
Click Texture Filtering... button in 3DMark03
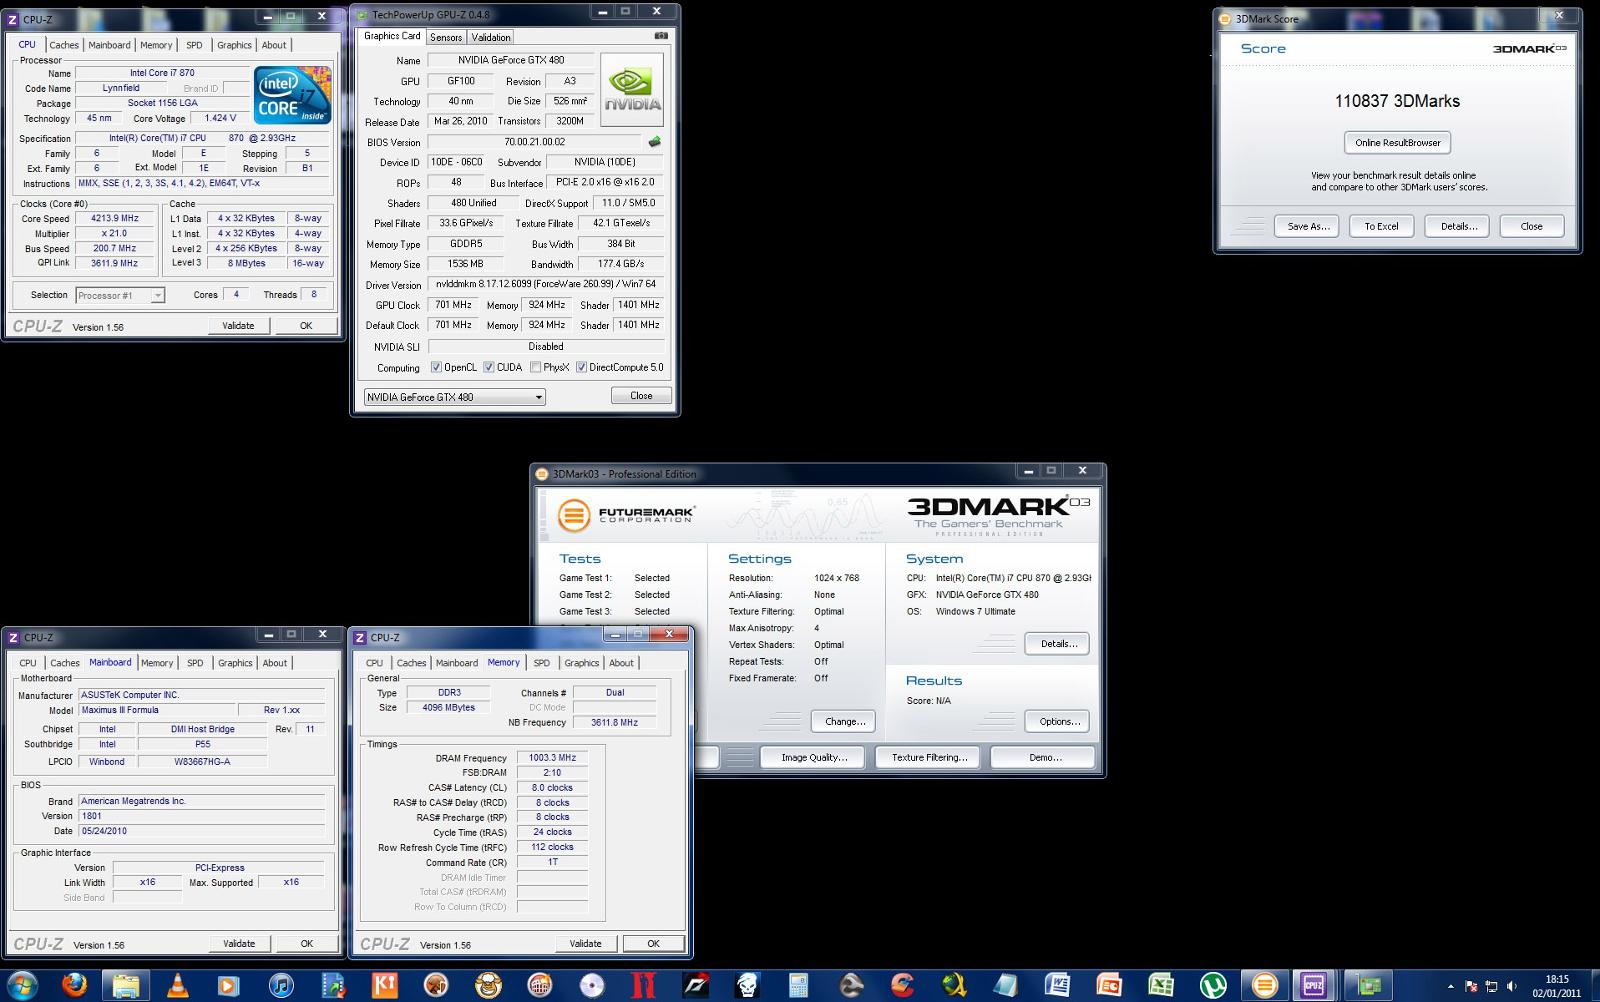pyautogui.click(x=930, y=757)
